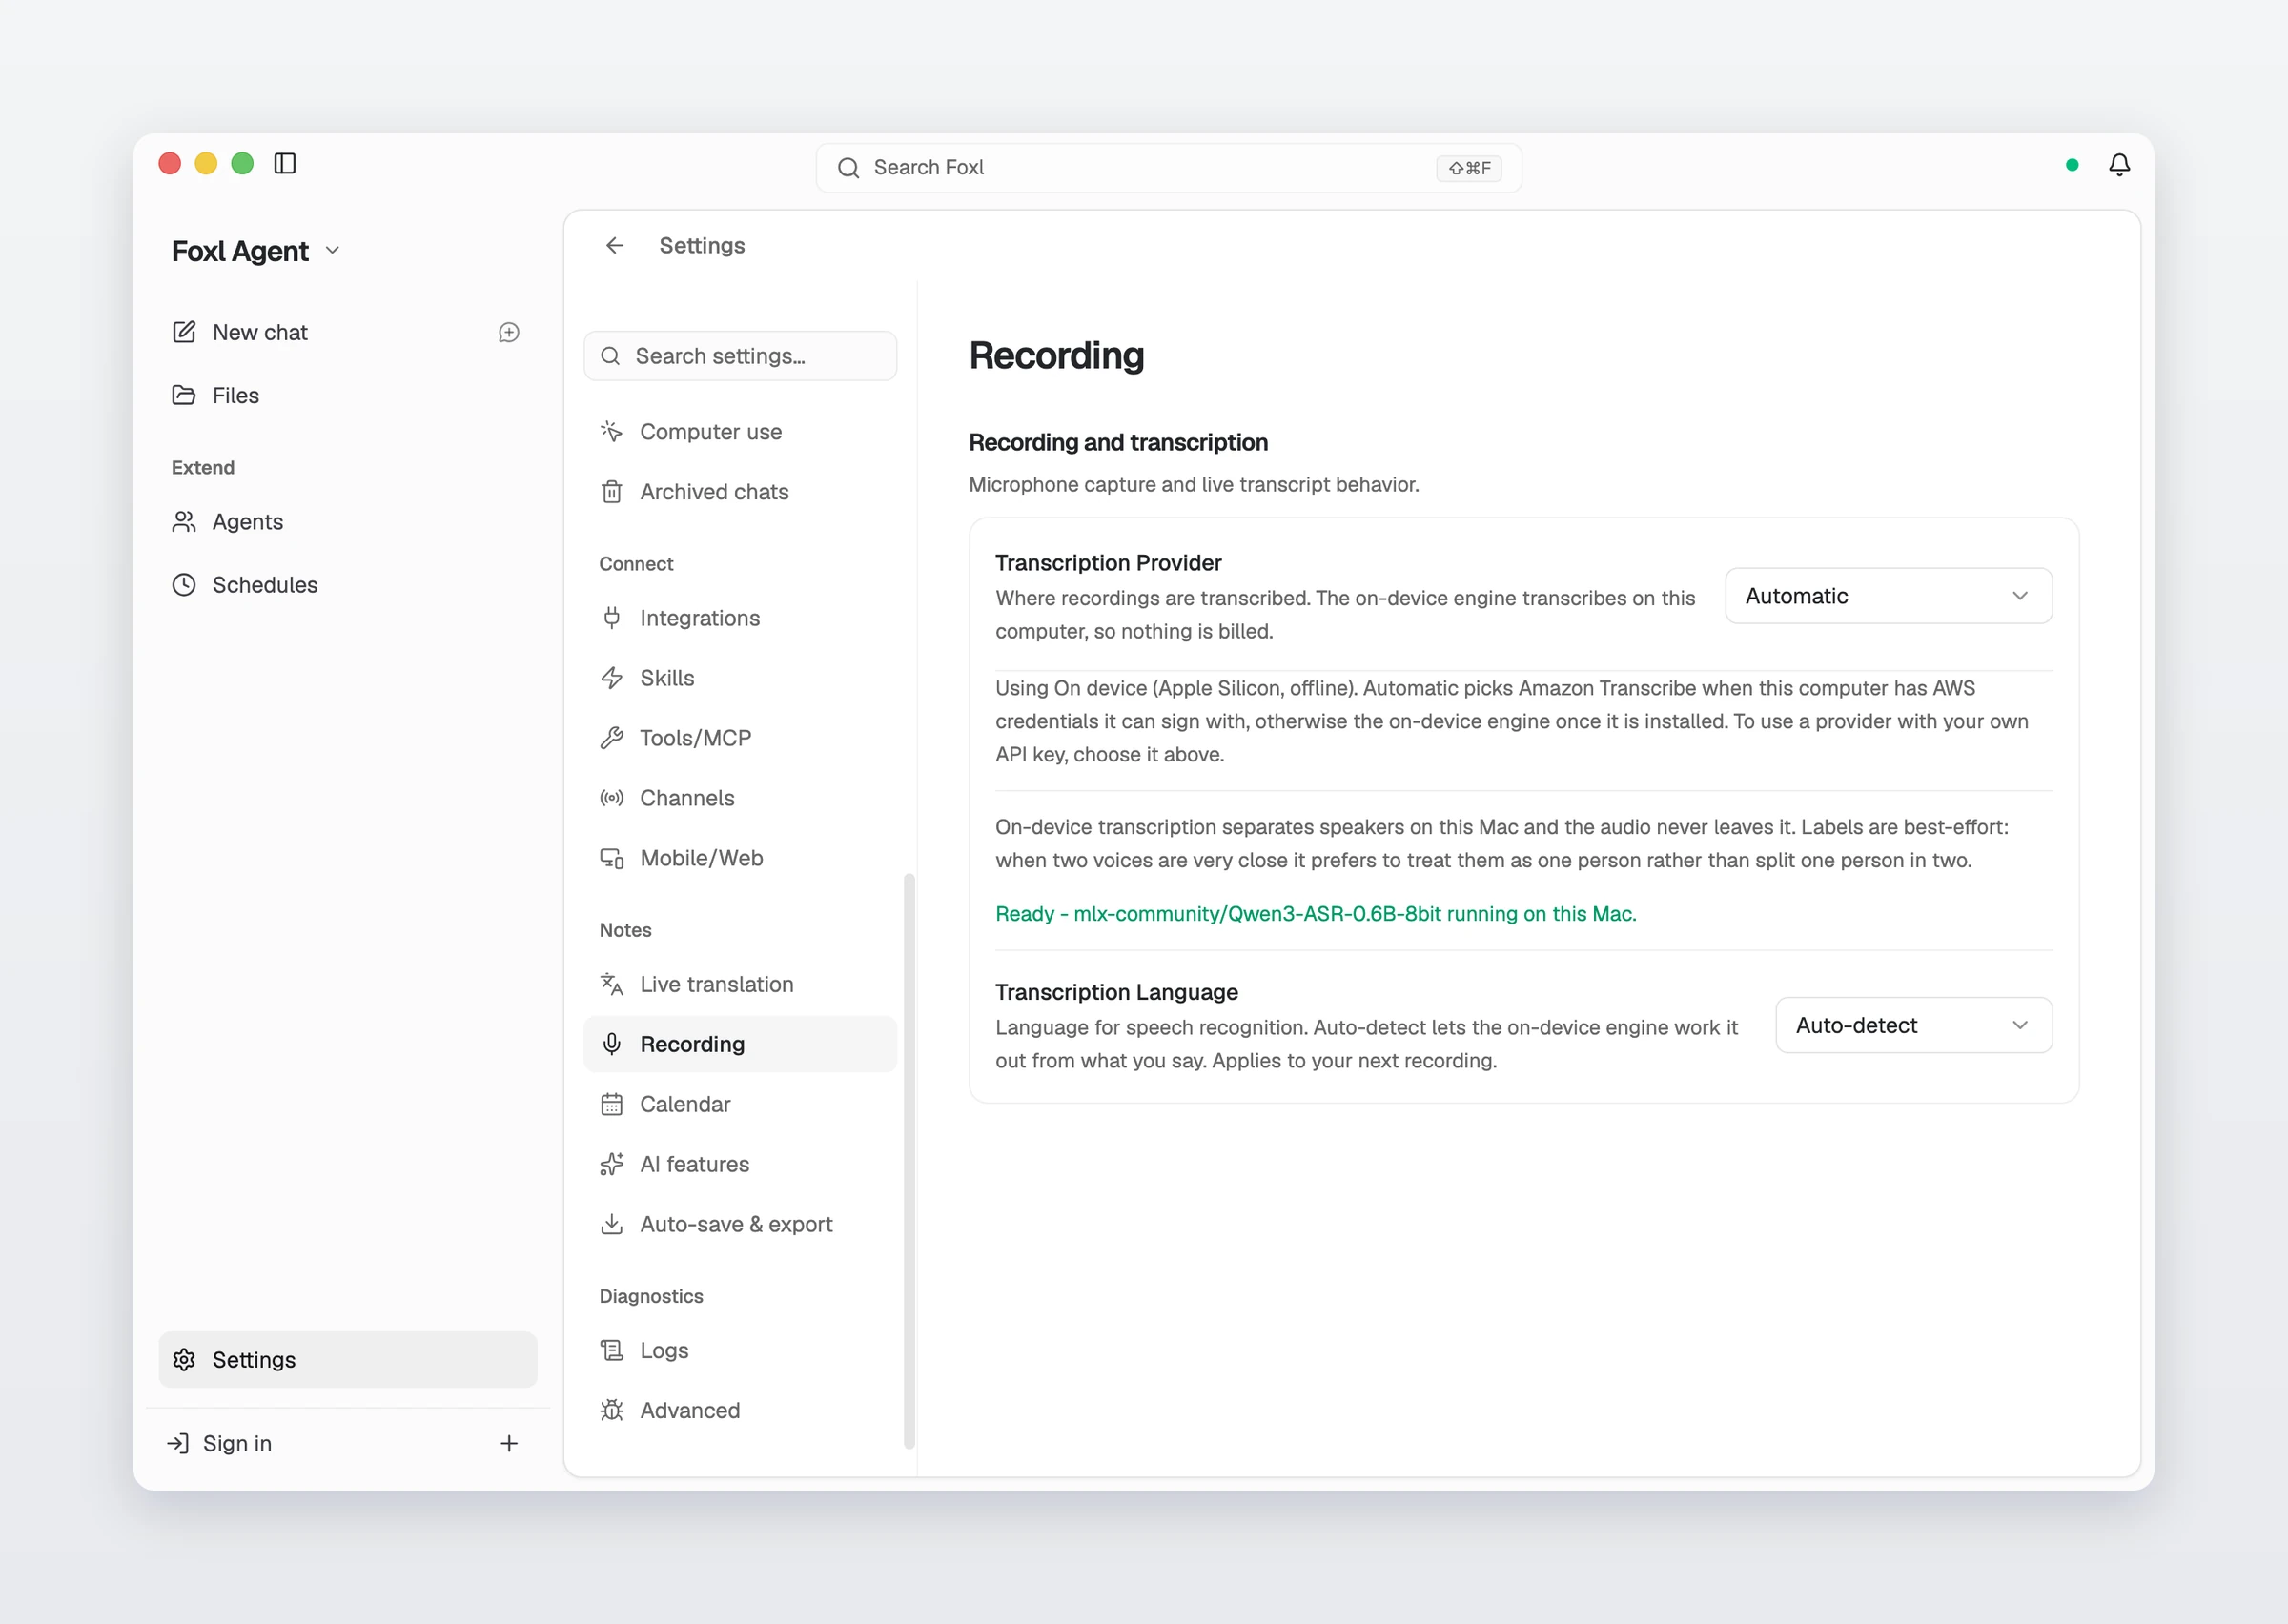Open Files in the sidebar
Viewport: 2288px width, 1624px height.
click(347, 395)
